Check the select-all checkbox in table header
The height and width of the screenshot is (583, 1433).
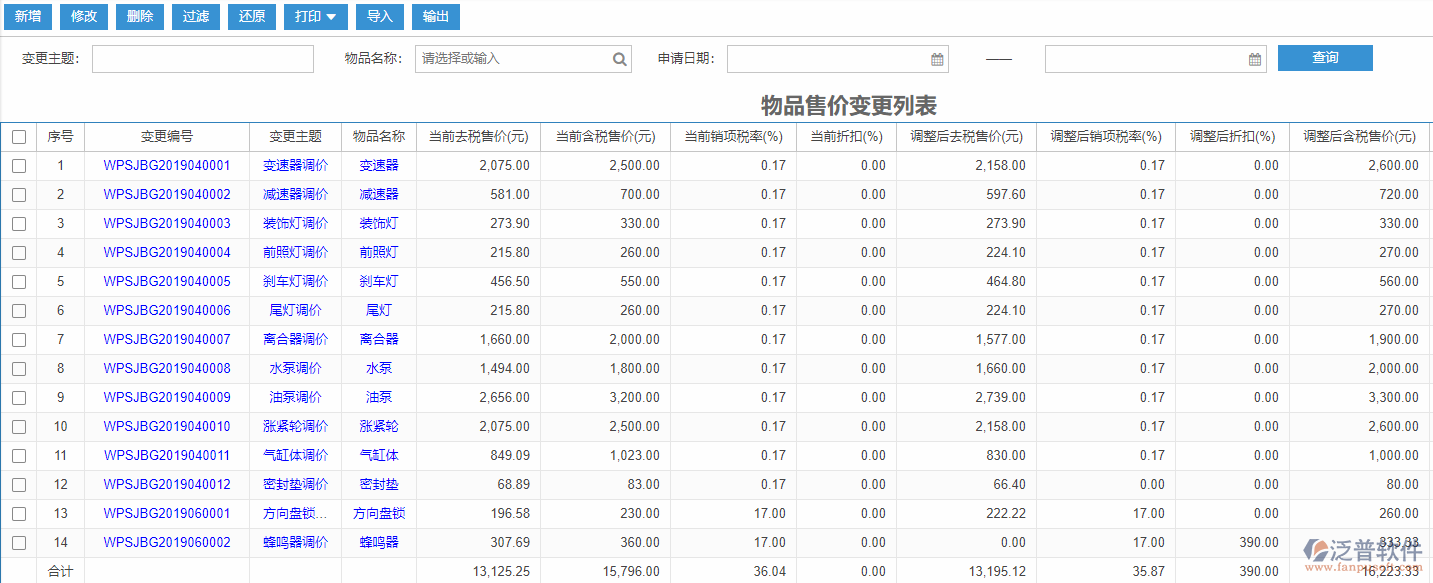click(x=18, y=136)
